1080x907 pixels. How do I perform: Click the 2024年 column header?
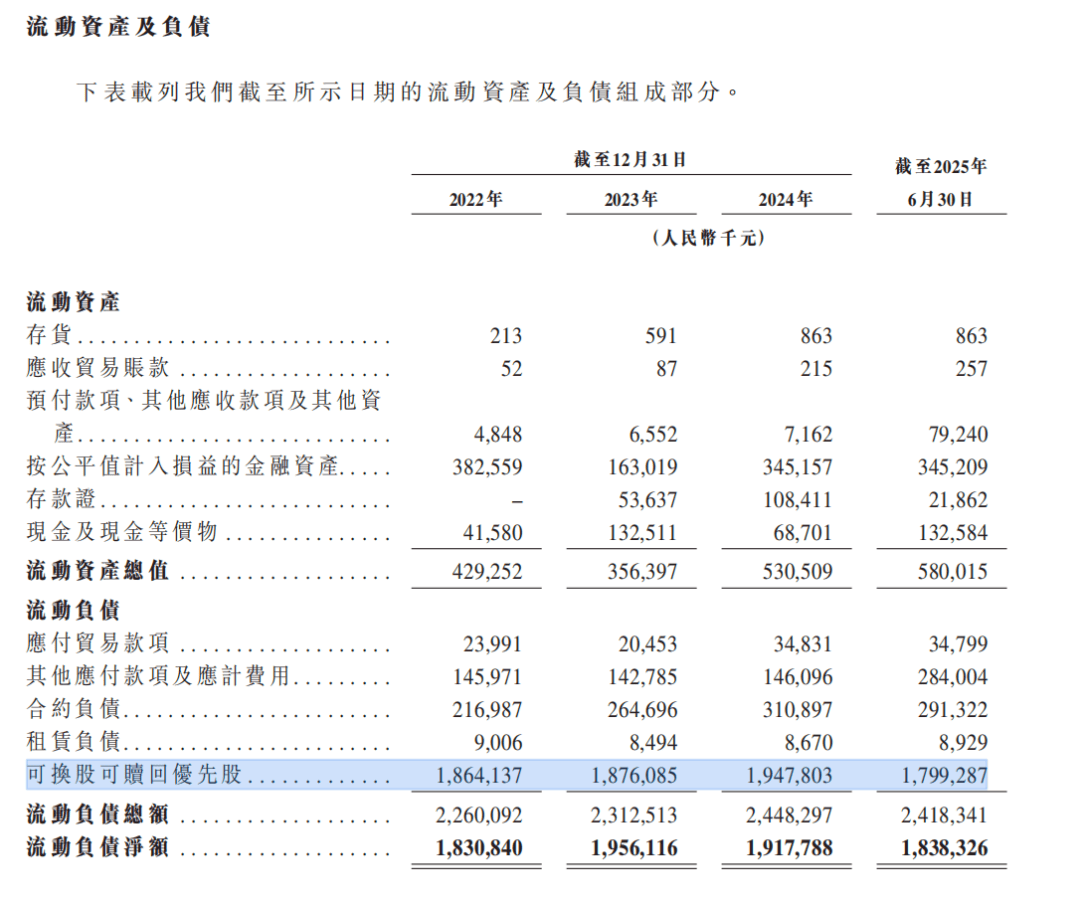785,200
